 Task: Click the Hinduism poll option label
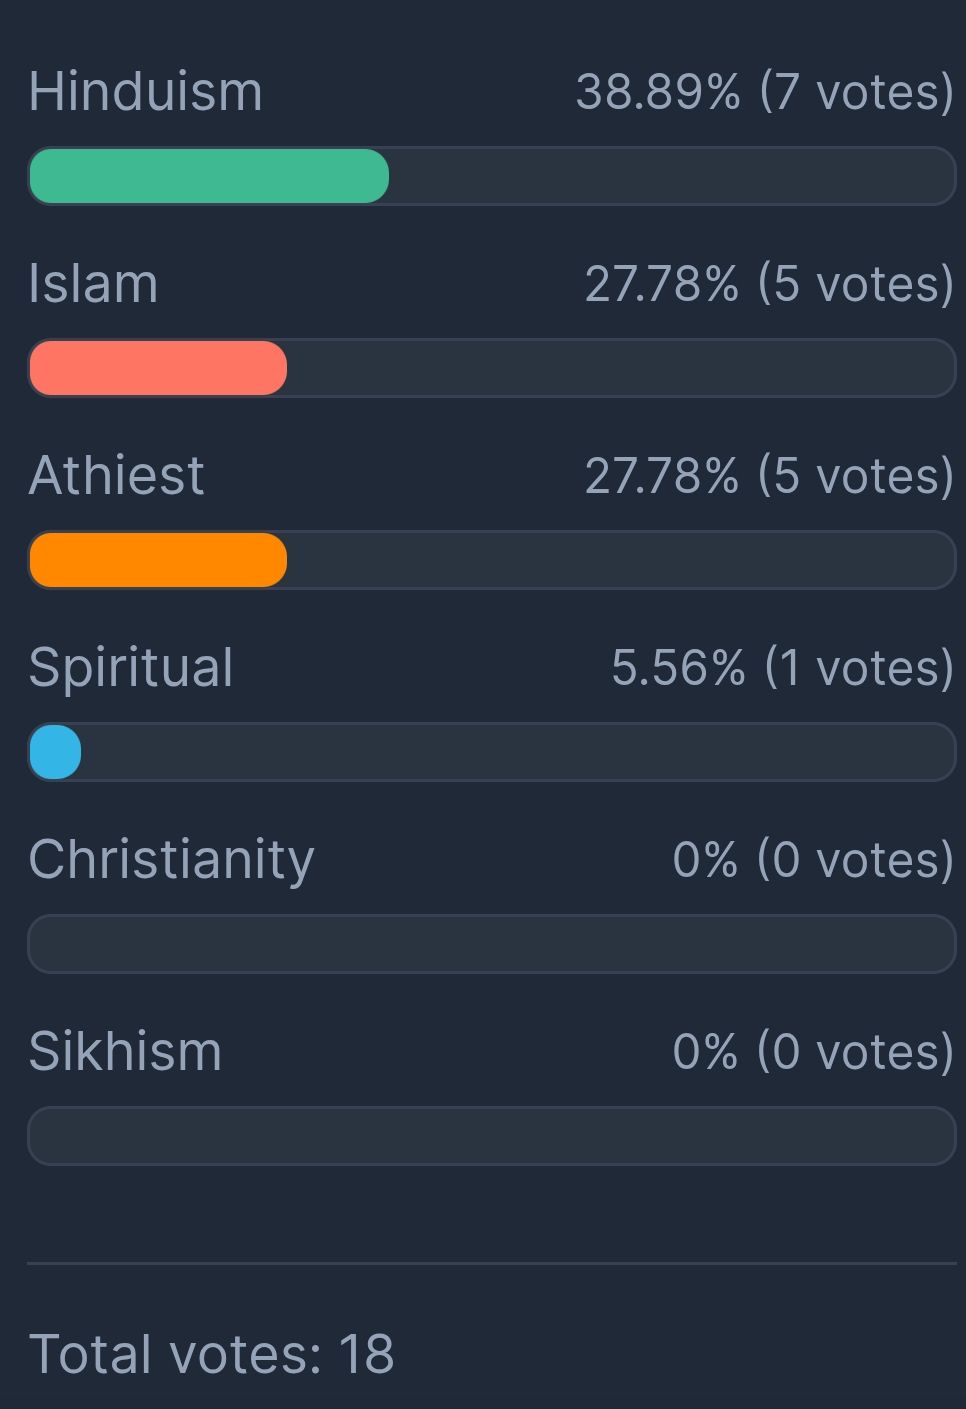[x=145, y=92]
